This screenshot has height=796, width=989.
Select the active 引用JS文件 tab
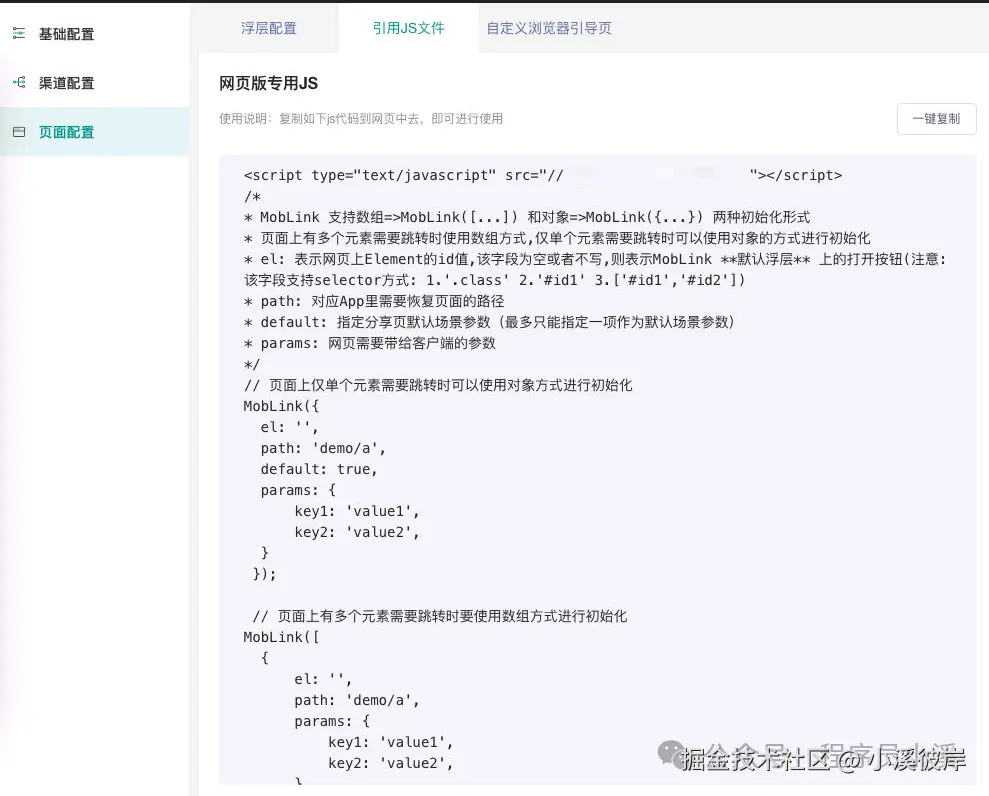click(x=408, y=29)
